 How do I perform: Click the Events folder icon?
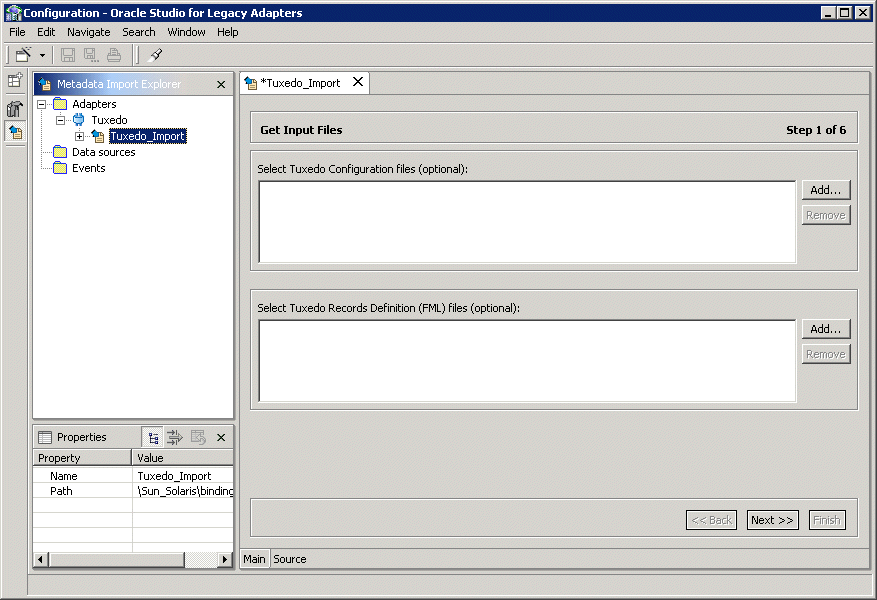pos(60,168)
